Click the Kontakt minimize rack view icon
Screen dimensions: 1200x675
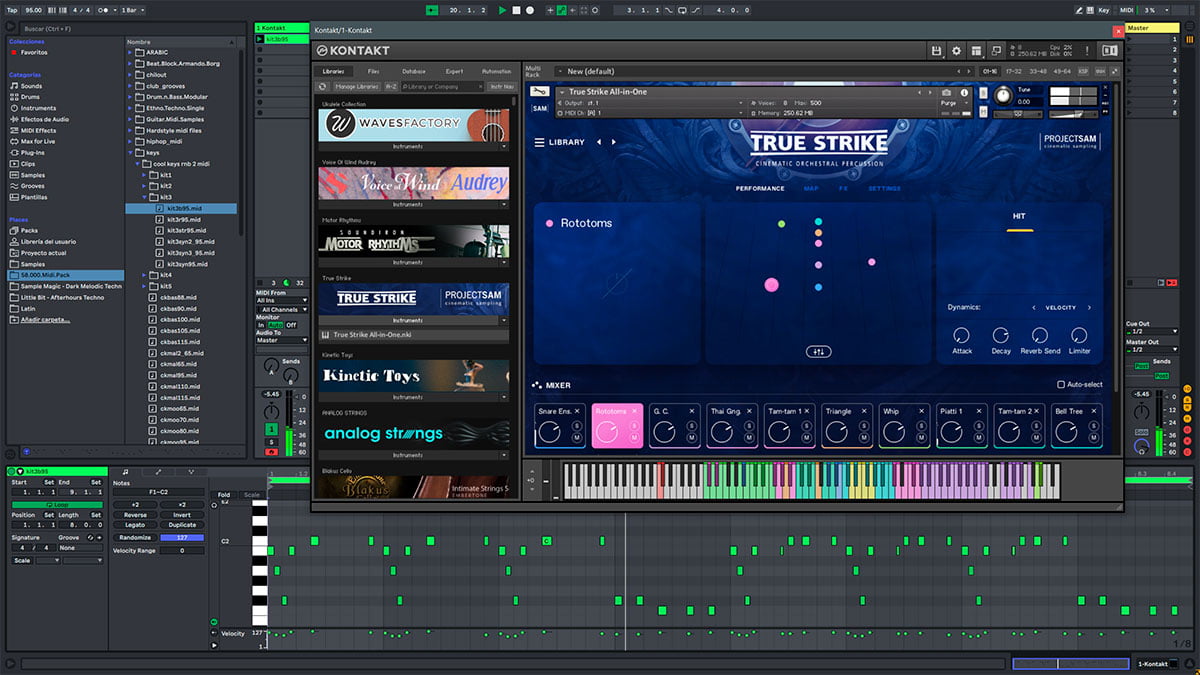pyautogui.click(x=997, y=50)
